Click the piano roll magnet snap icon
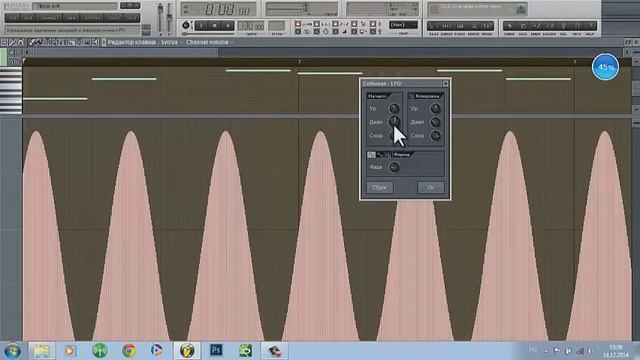The width and height of the screenshot is (640, 360). pos(20,42)
